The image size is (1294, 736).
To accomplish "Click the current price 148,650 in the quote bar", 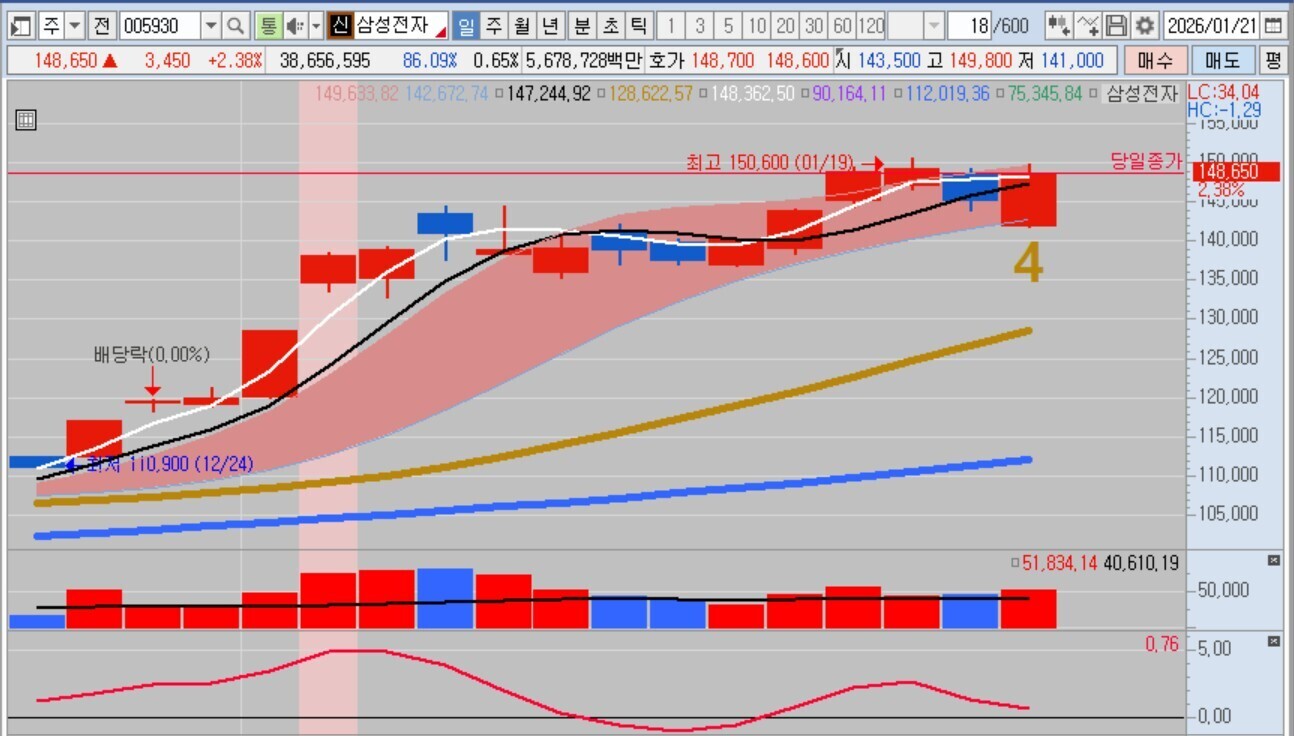I will (66, 60).
